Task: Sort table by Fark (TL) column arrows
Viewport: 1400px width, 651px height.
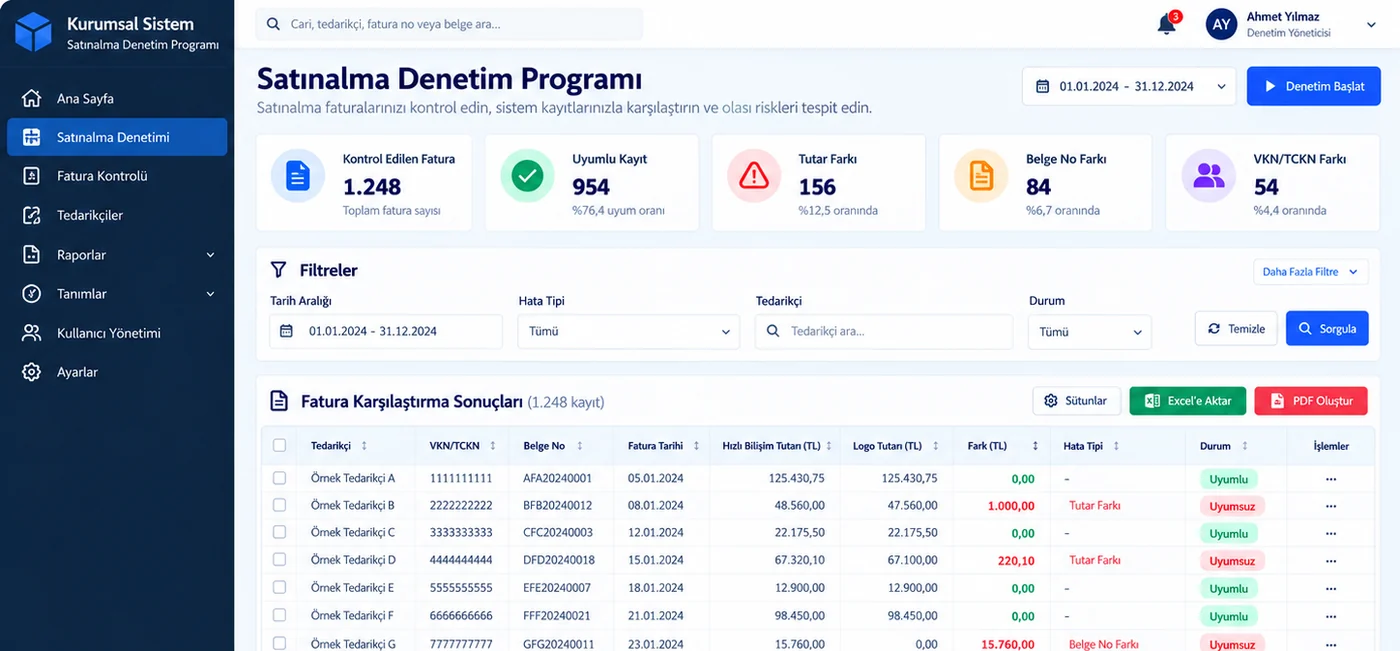Action: point(1035,446)
